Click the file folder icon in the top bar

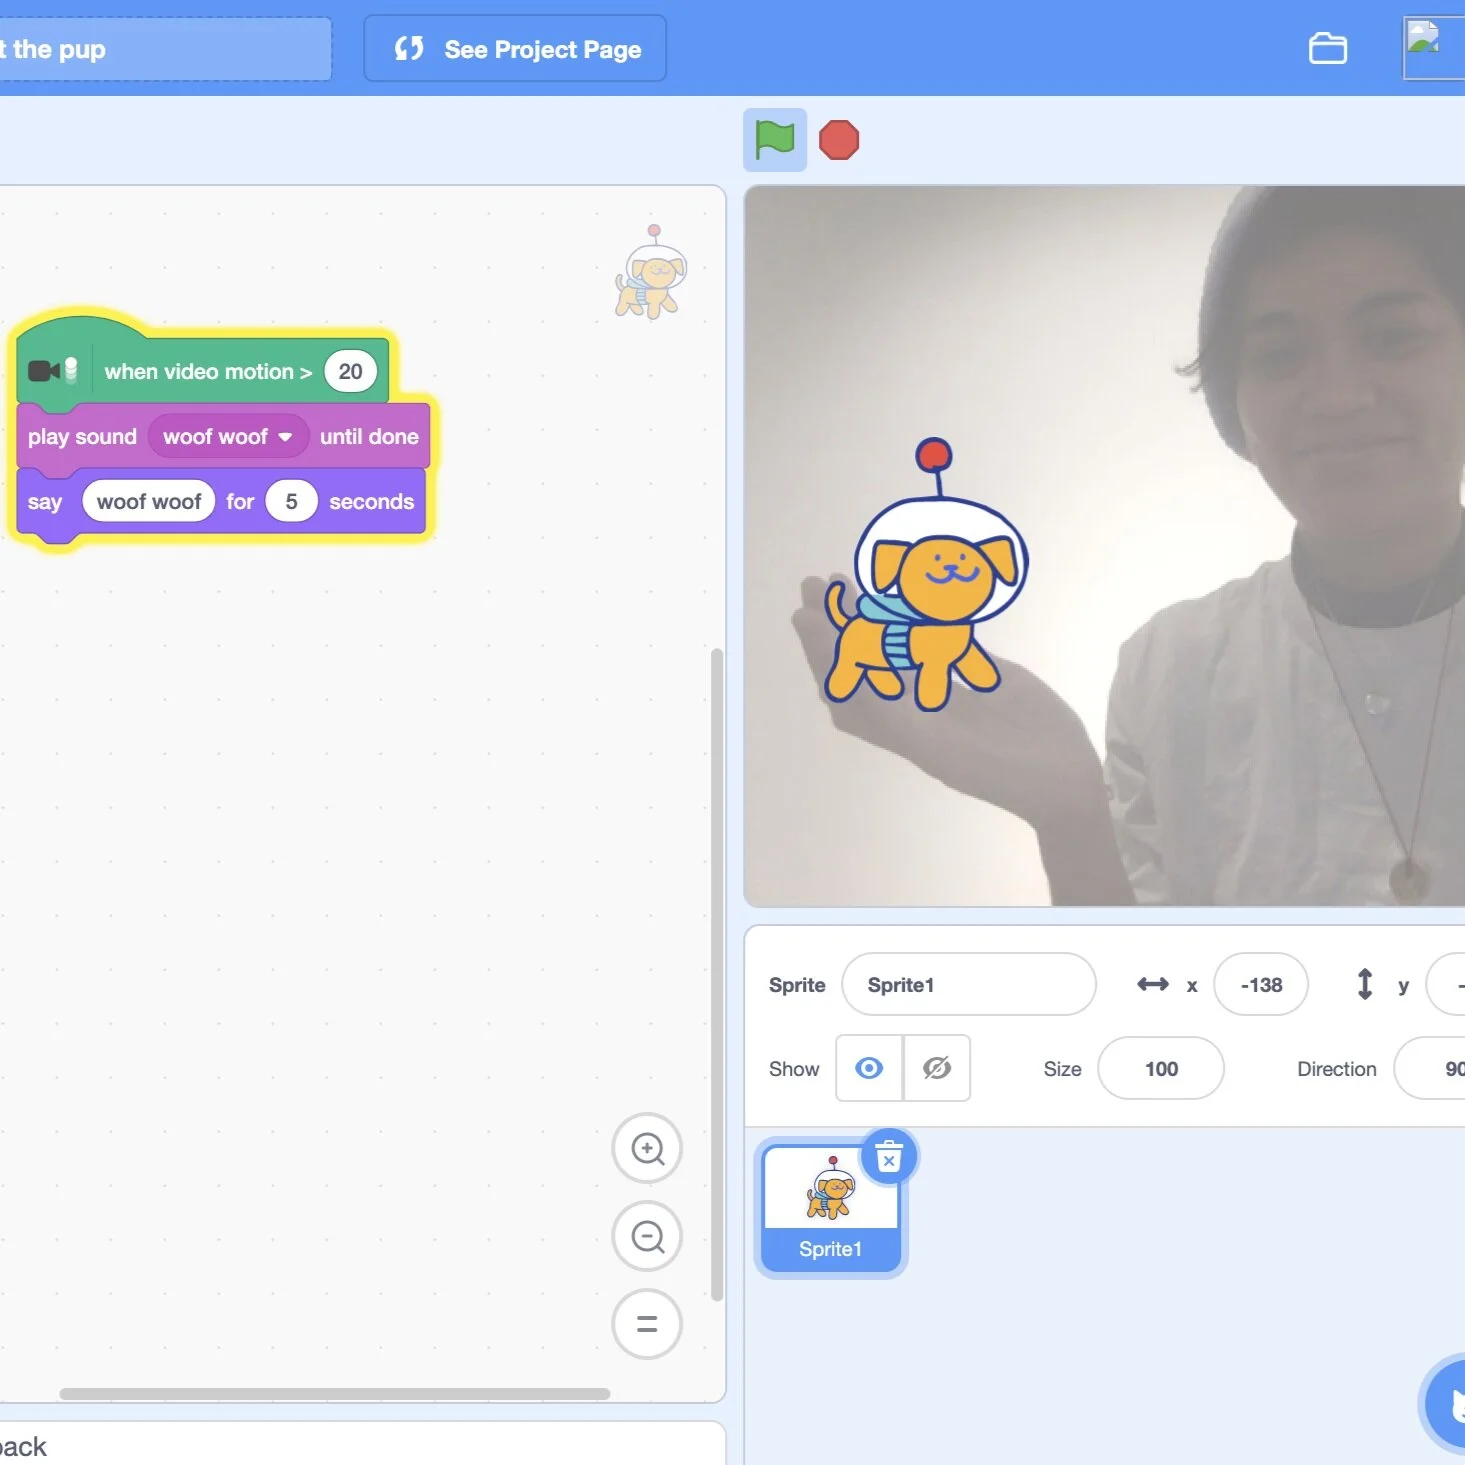click(x=1327, y=48)
